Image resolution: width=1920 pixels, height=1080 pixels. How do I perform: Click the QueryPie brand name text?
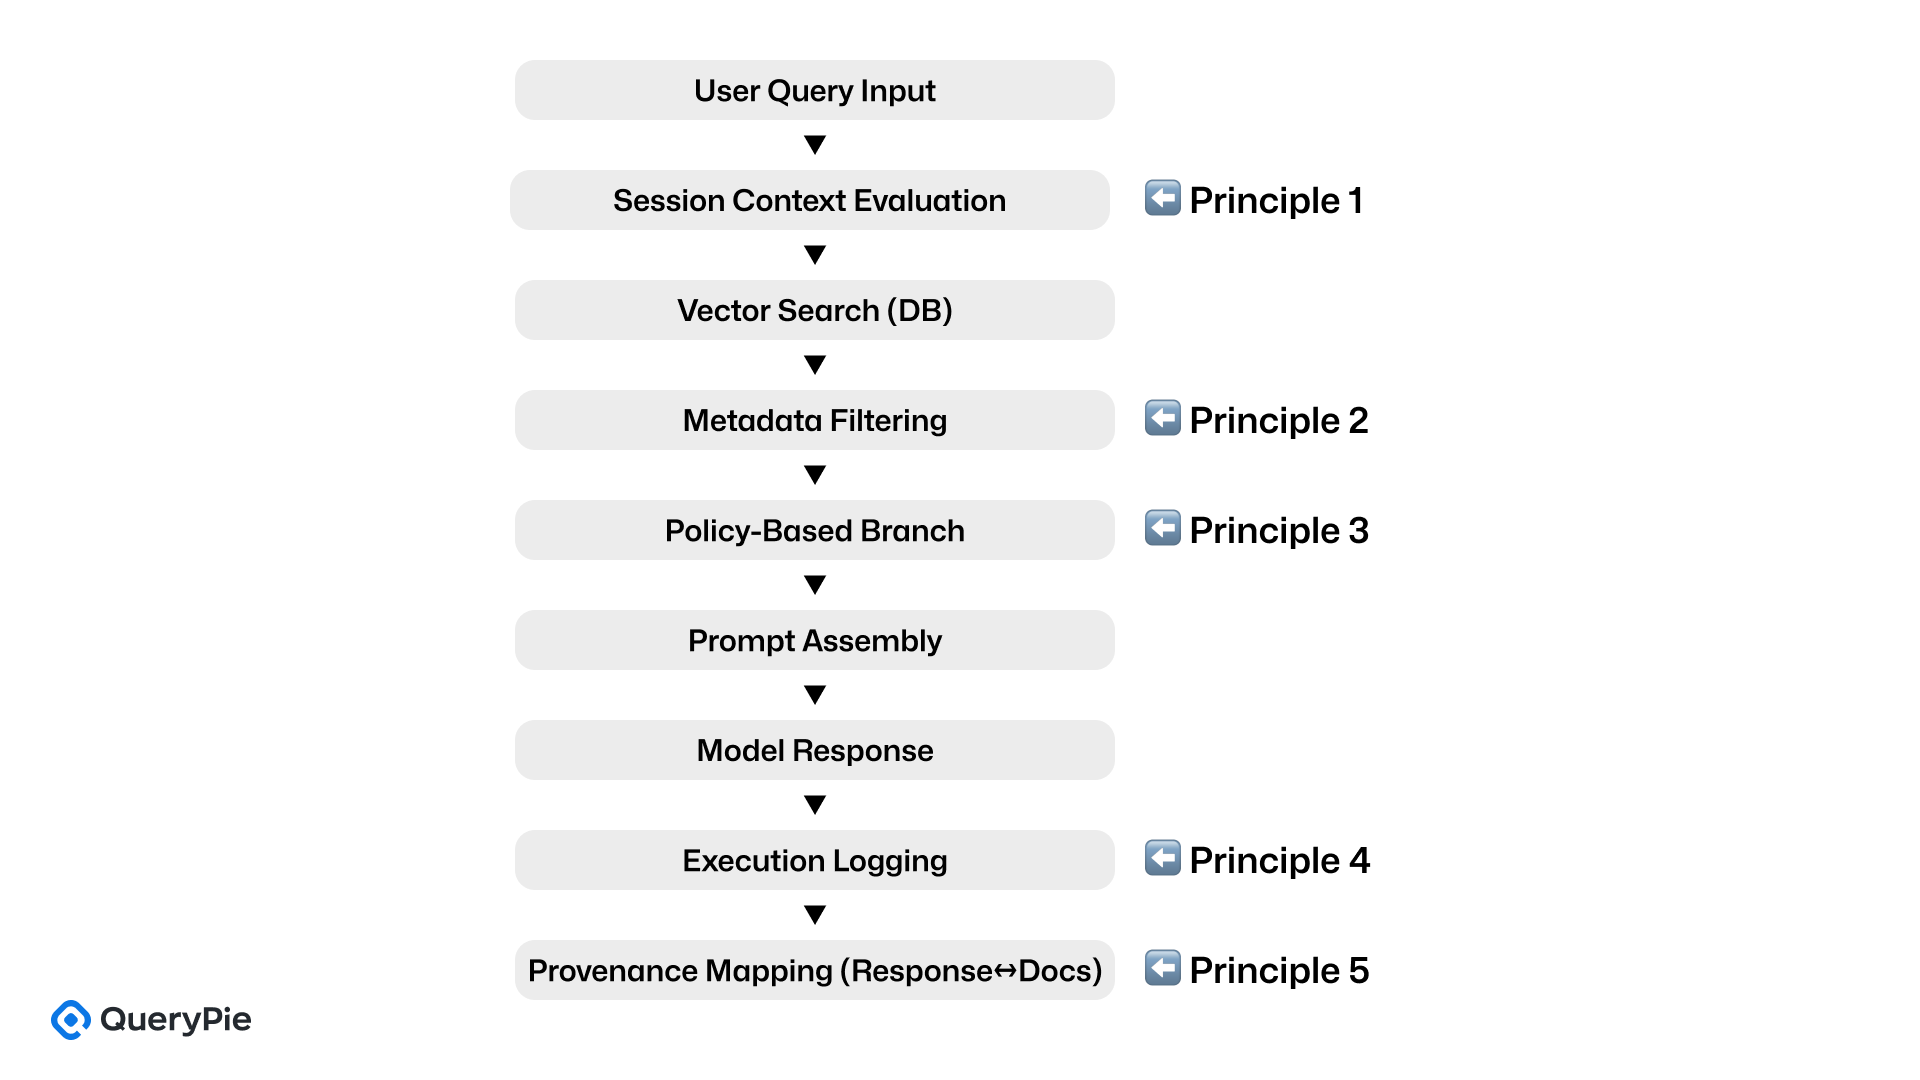(176, 1020)
